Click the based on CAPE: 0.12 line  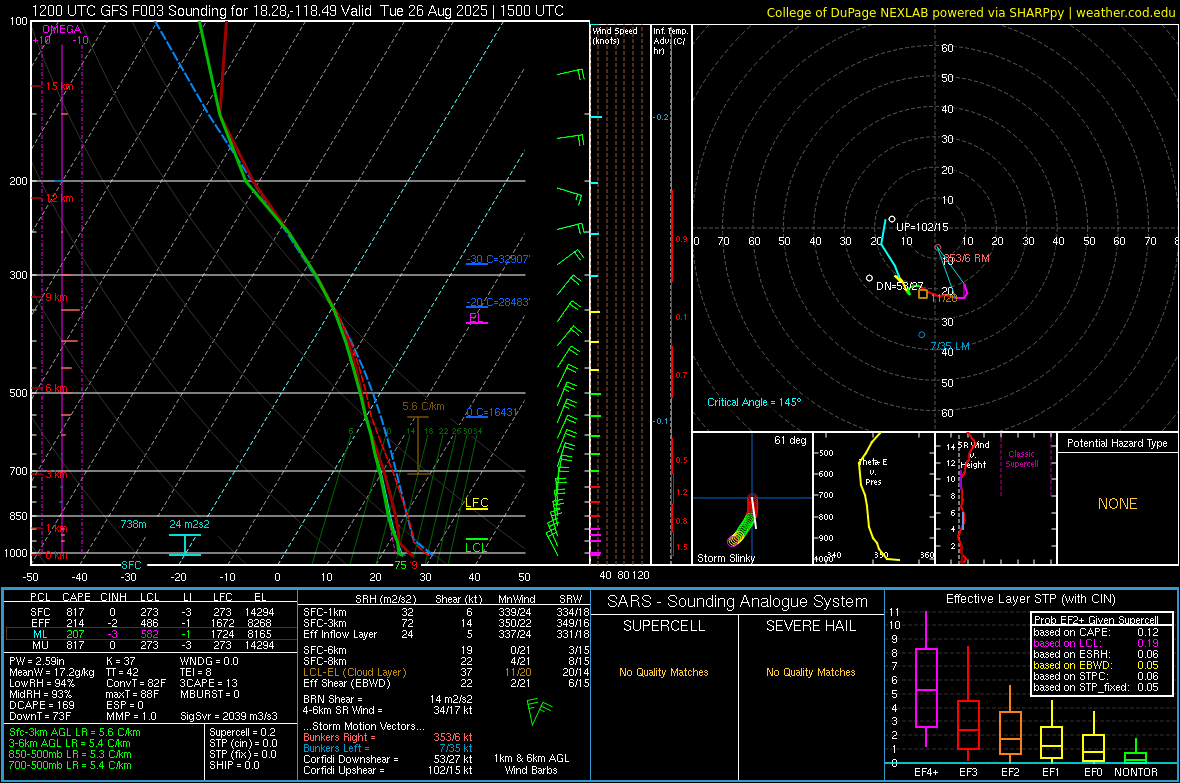pos(1096,632)
